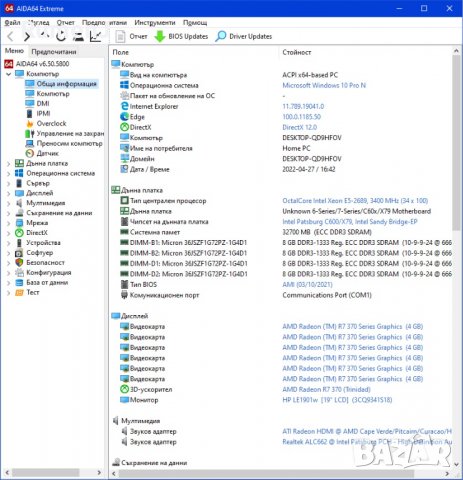Select the DMI tree item
Image resolution: width=463 pixels, height=480 pixels.
[37, 103]
